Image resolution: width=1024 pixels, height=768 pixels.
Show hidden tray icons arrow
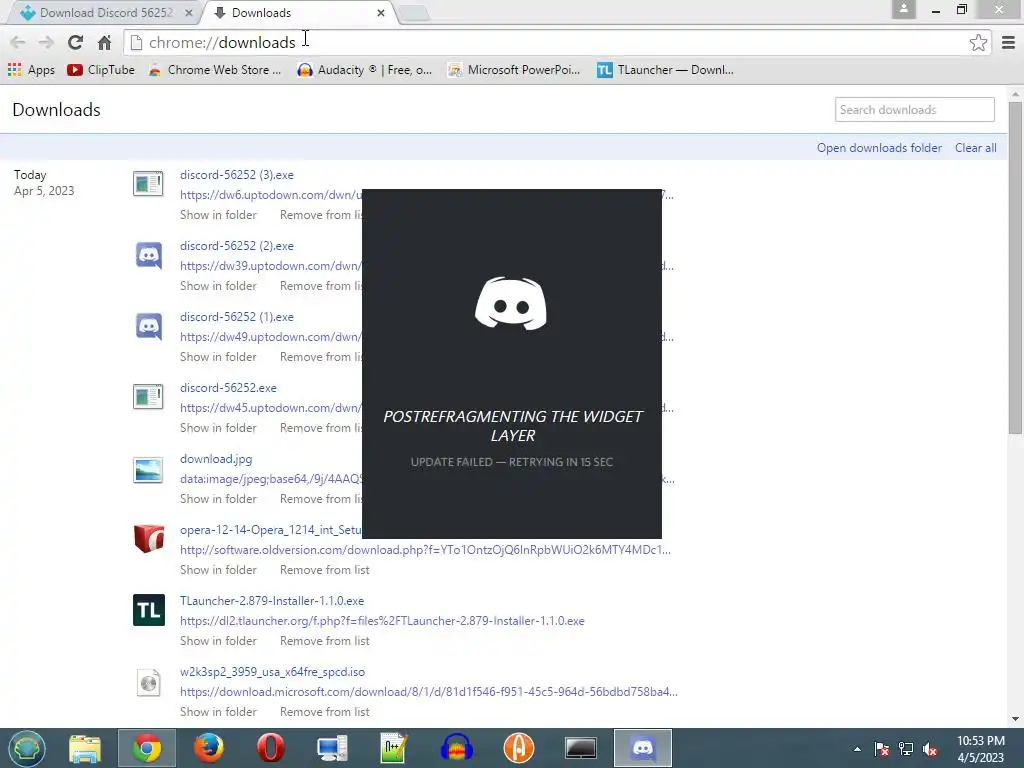pyautogui.click(x=857, y=749)
